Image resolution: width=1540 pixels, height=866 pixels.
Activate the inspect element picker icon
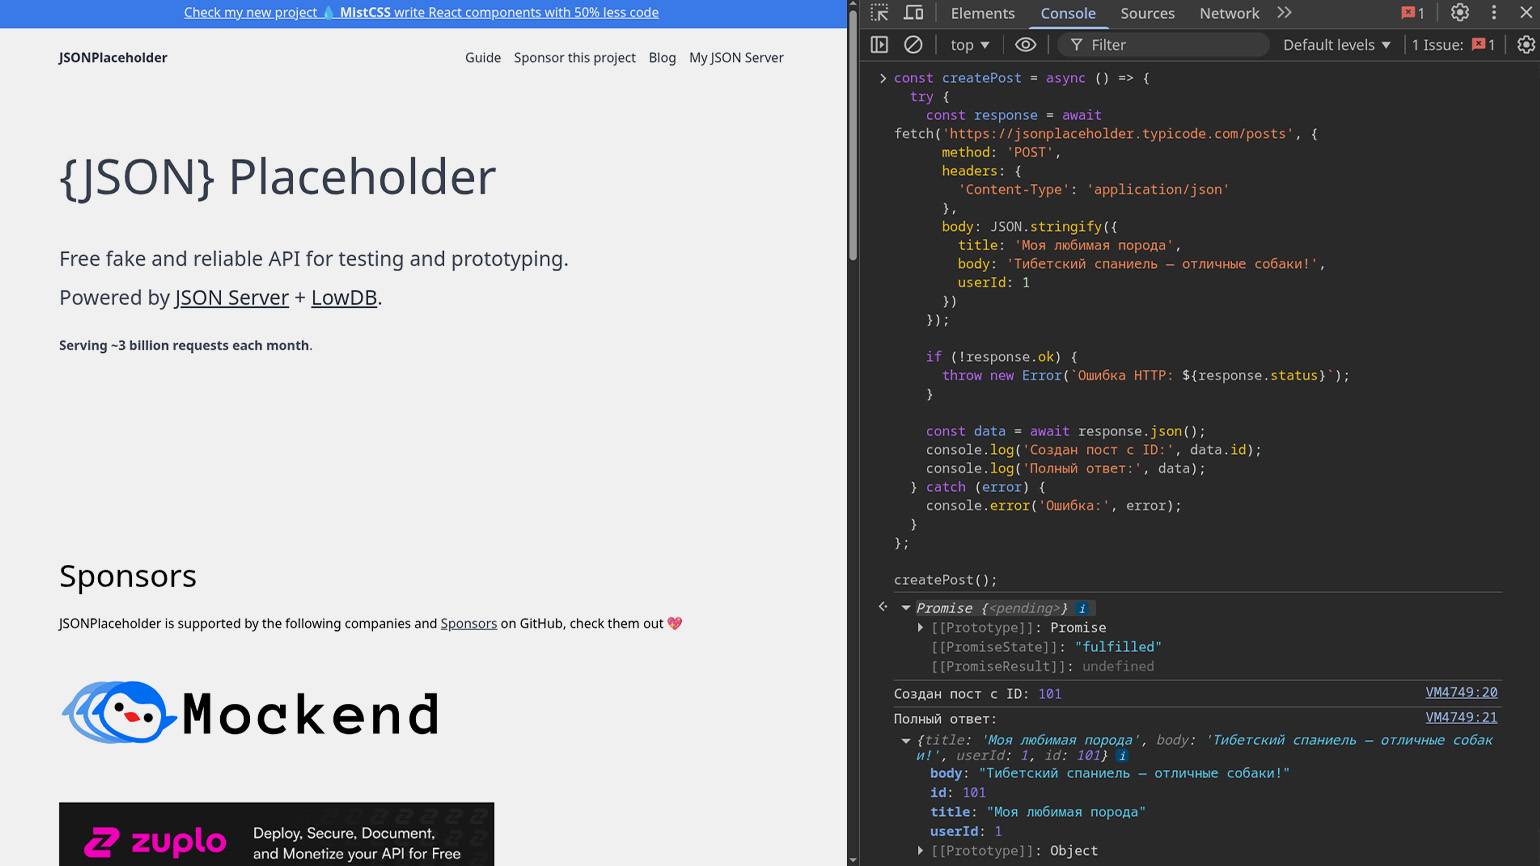click(879, 13)
